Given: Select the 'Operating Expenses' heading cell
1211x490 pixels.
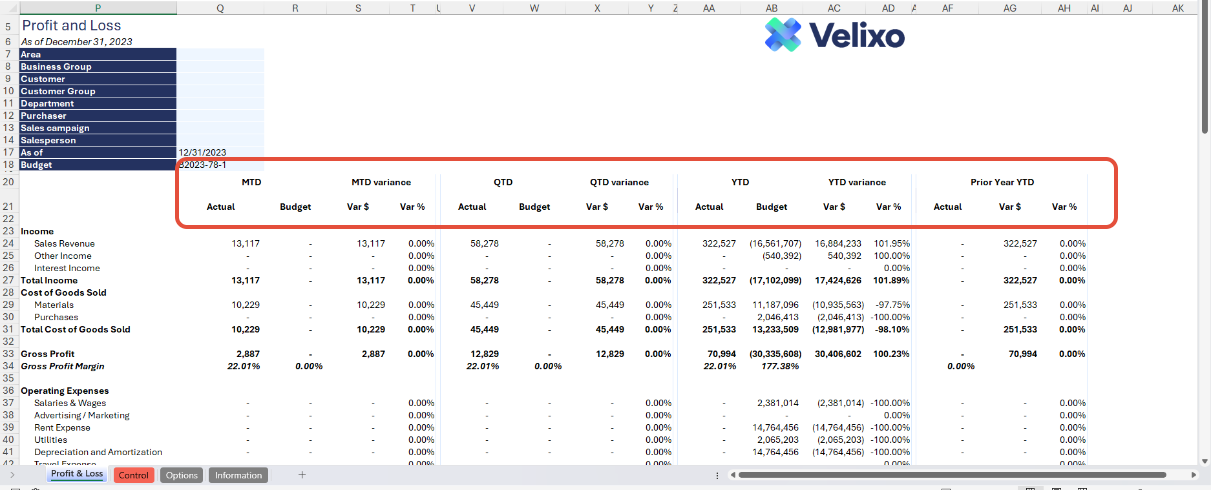Looking at the screenshot, I should click(x=65, y=390).
